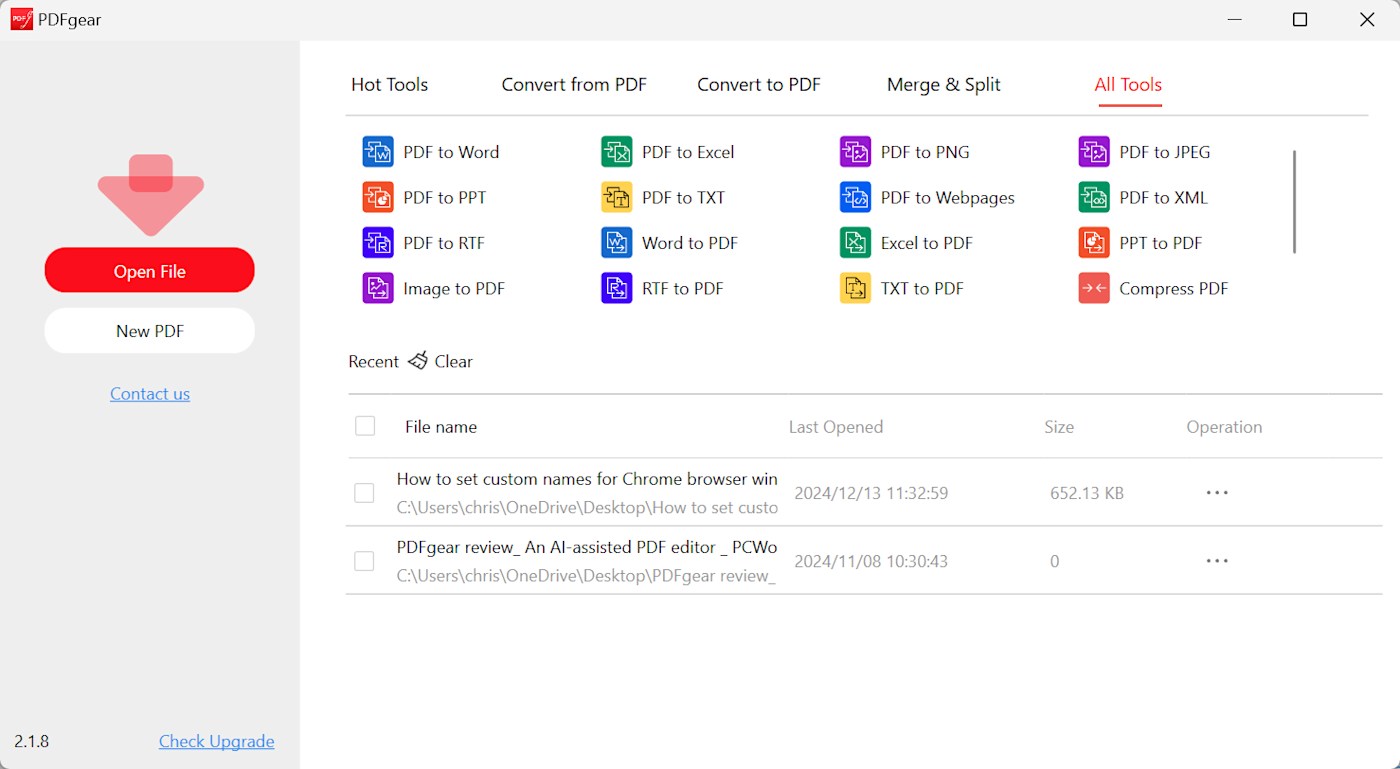Click the PDF to PNG tool icon
This screenshot has height=769, width=1400.
[855, 152]
